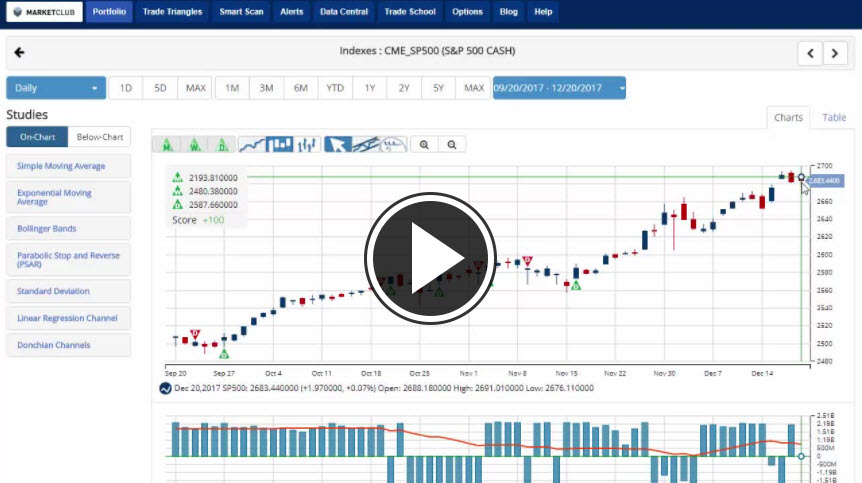862x483 pixels.
Task: Add Bollinger Bands study
Action: (68, 229)
